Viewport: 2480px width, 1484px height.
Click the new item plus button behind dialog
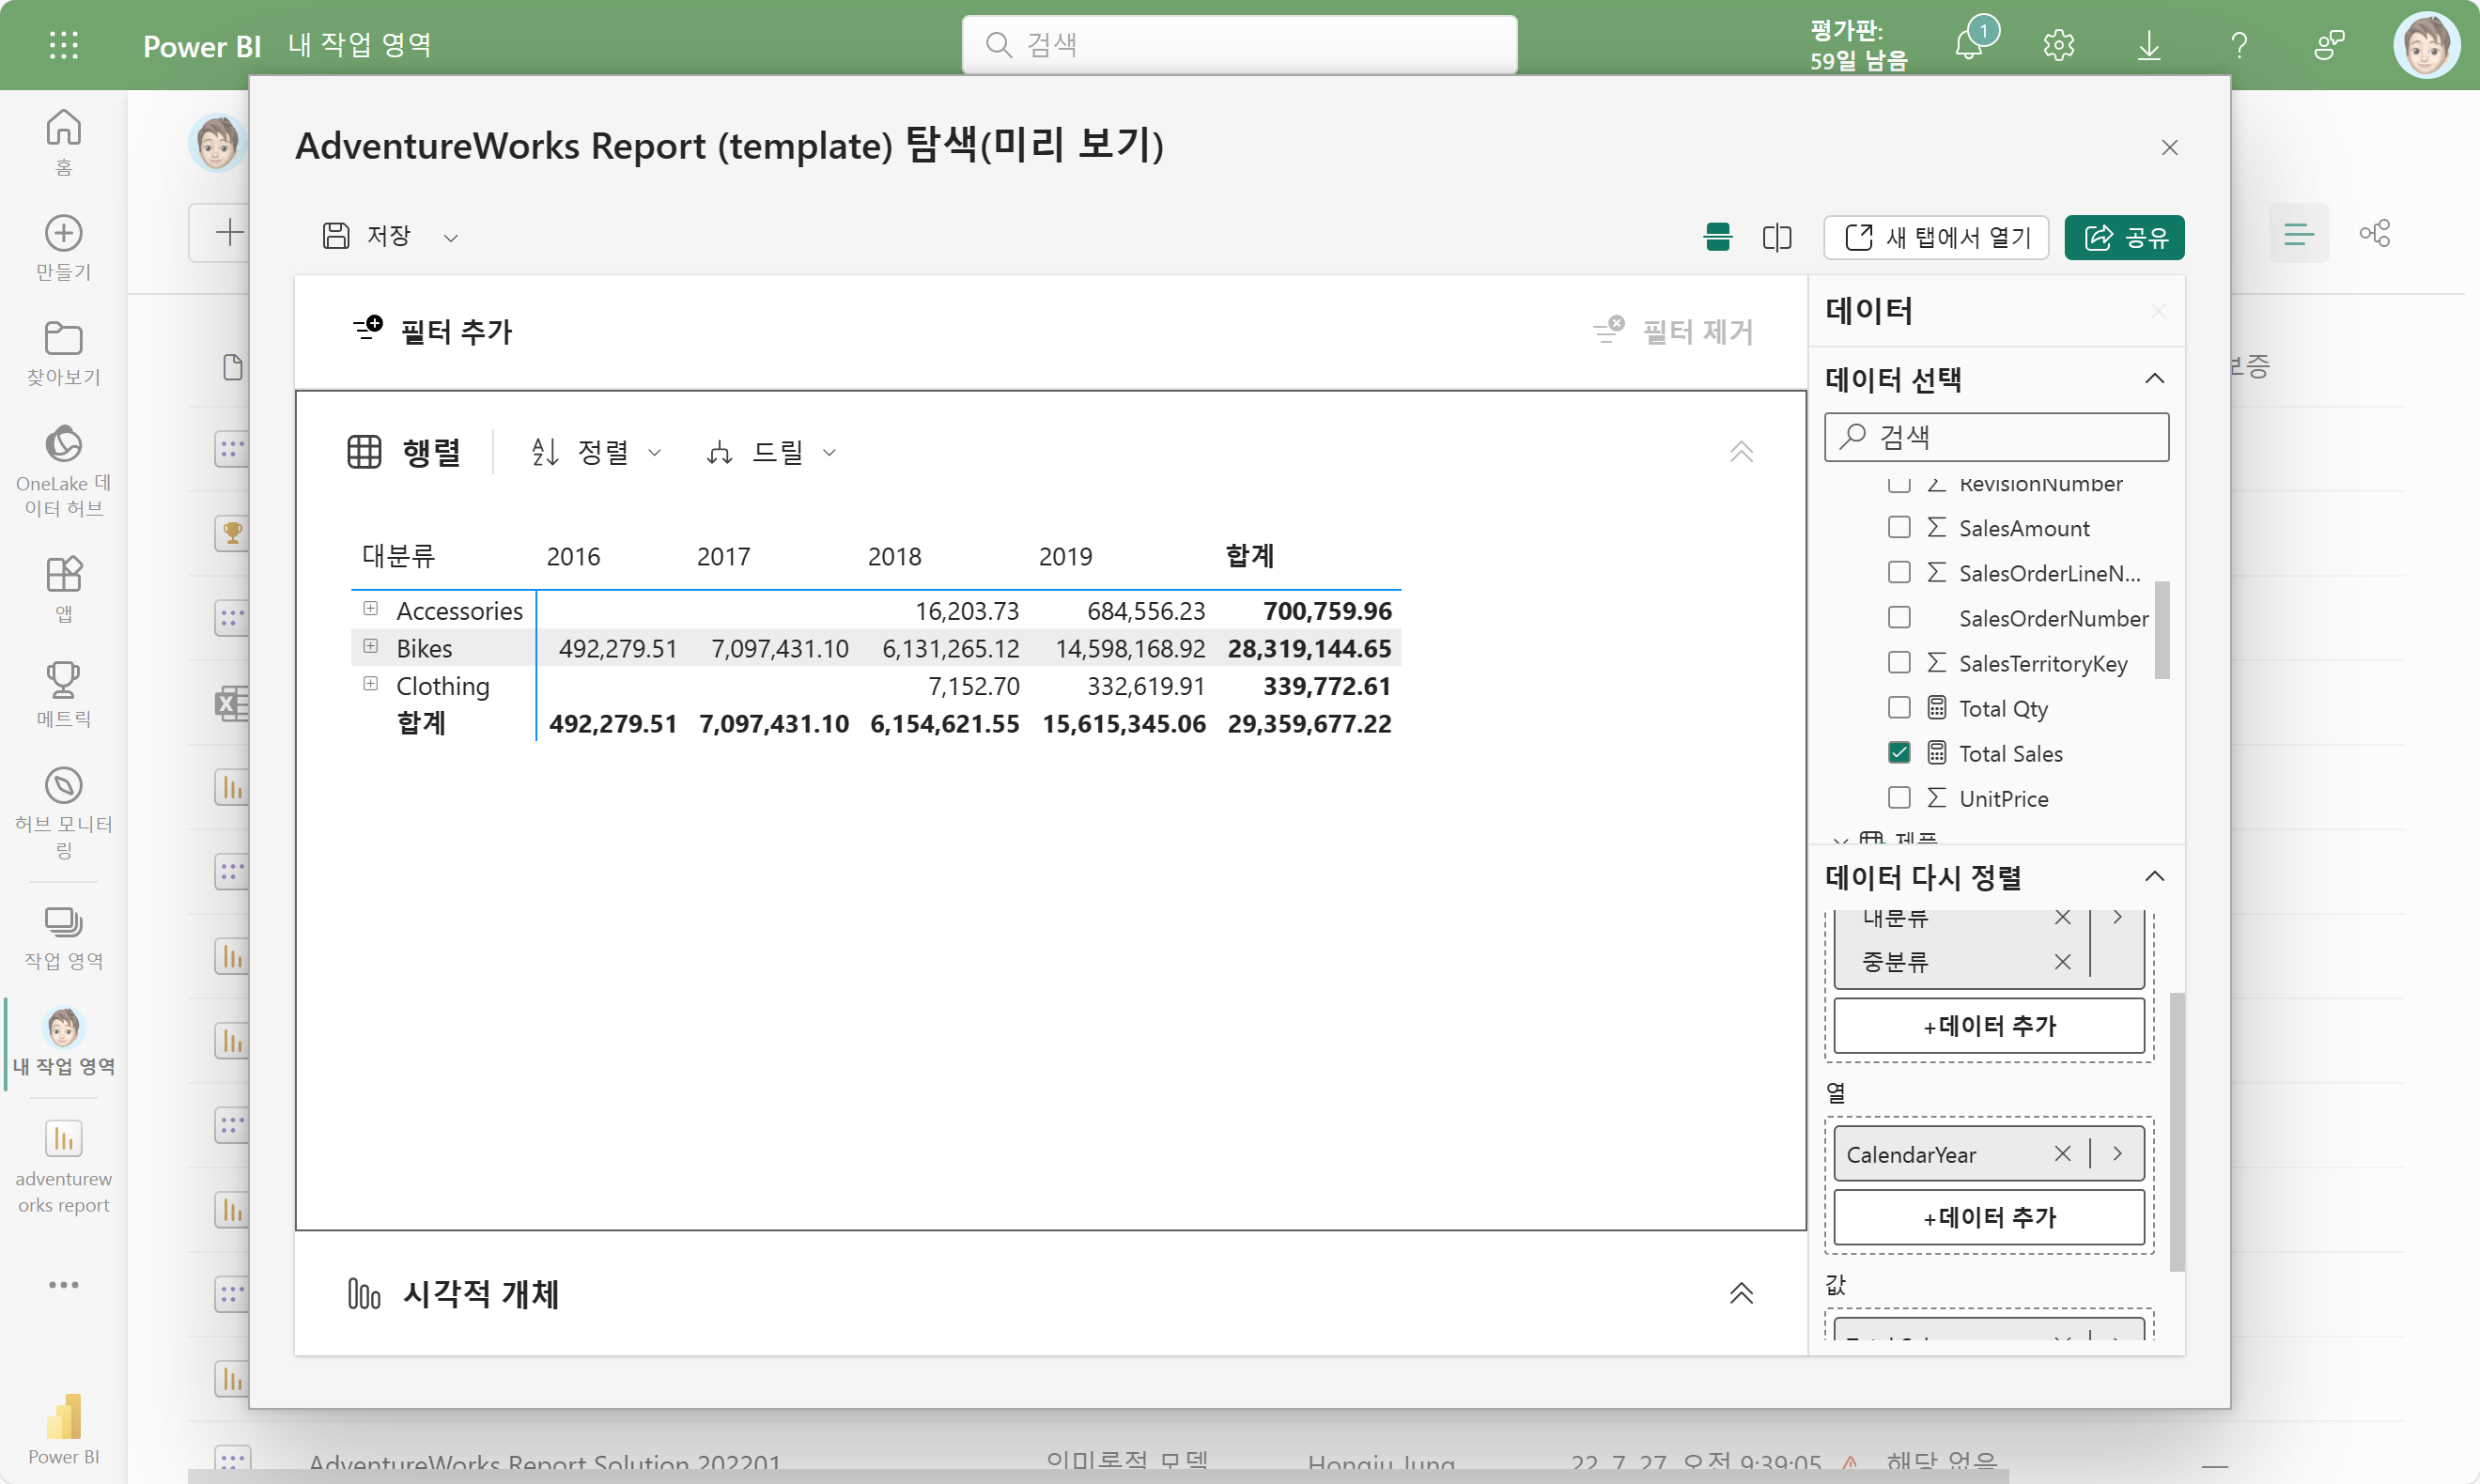[x=230, y=233]
